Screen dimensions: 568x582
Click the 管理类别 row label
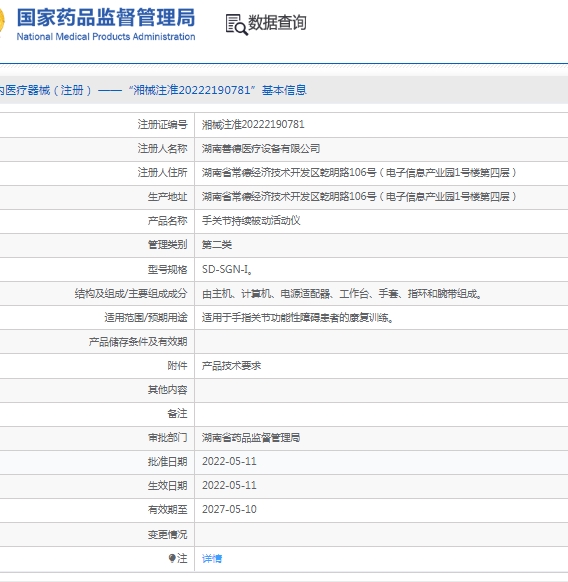[167, 245]
